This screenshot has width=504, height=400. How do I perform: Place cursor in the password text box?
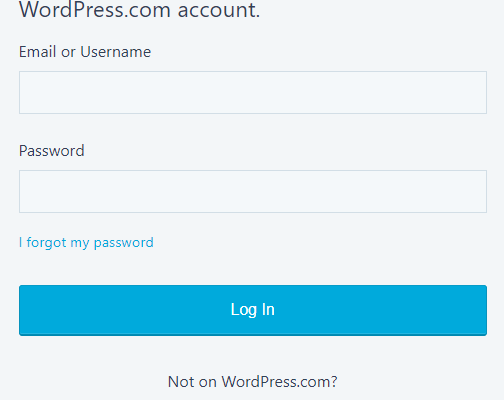(x=253, y=191)
